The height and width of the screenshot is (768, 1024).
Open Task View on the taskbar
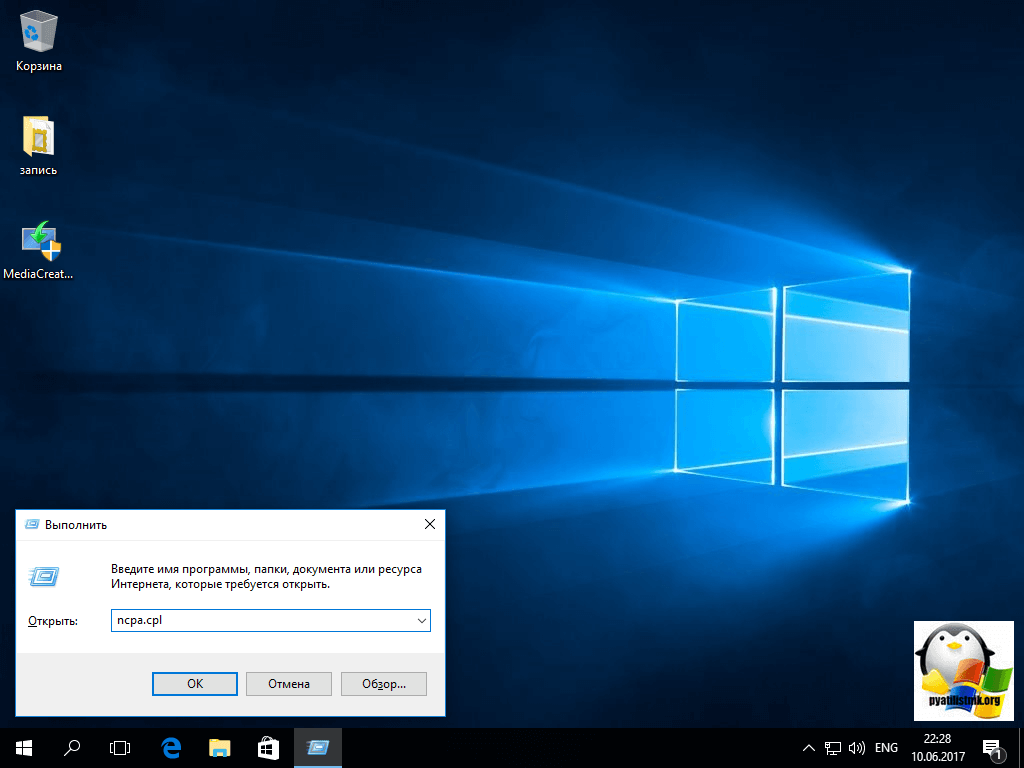click(120, 748)
